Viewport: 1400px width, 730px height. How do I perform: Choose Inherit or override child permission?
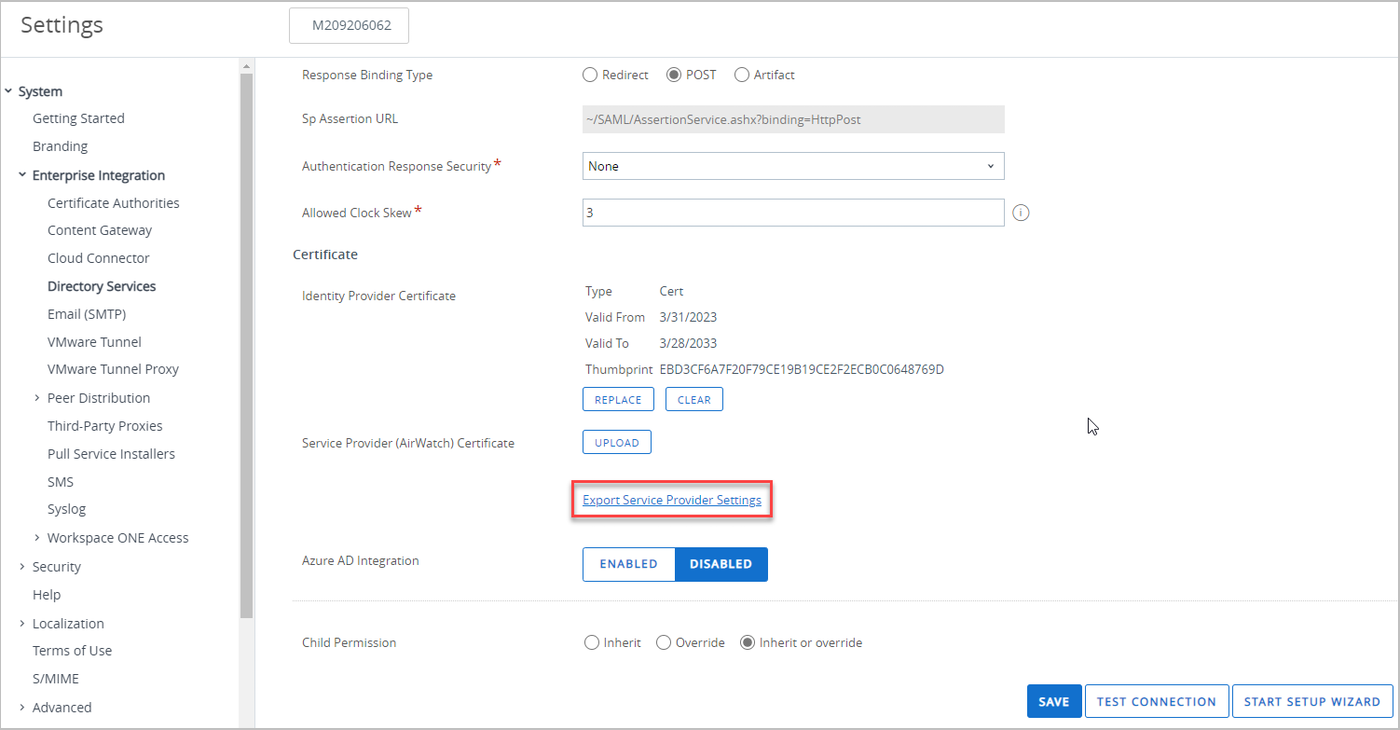click(747, 643)
